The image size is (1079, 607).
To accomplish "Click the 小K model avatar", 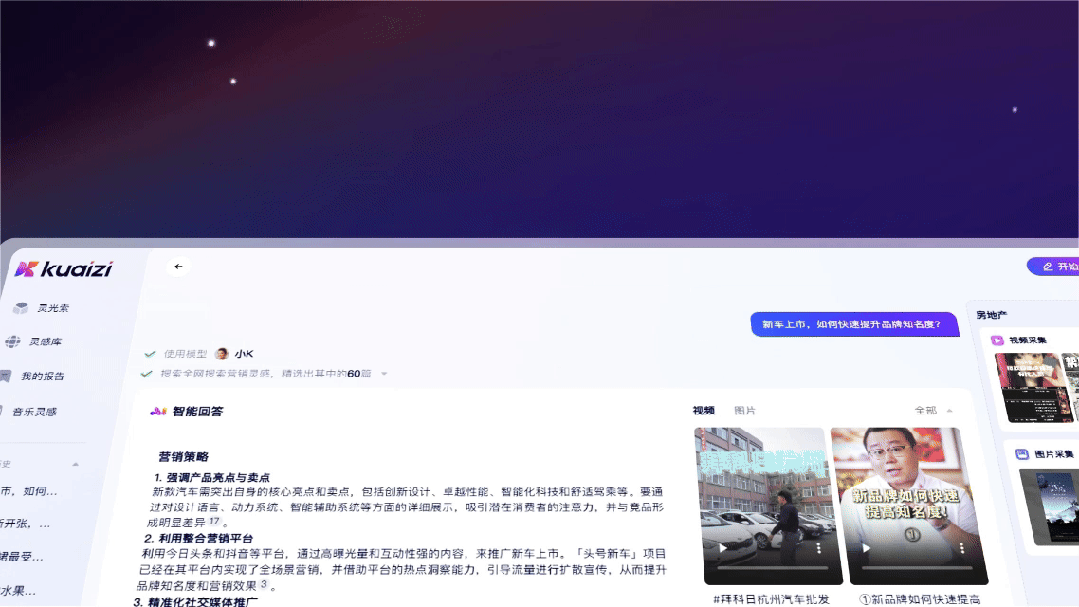I will click(x=222, y=354).
